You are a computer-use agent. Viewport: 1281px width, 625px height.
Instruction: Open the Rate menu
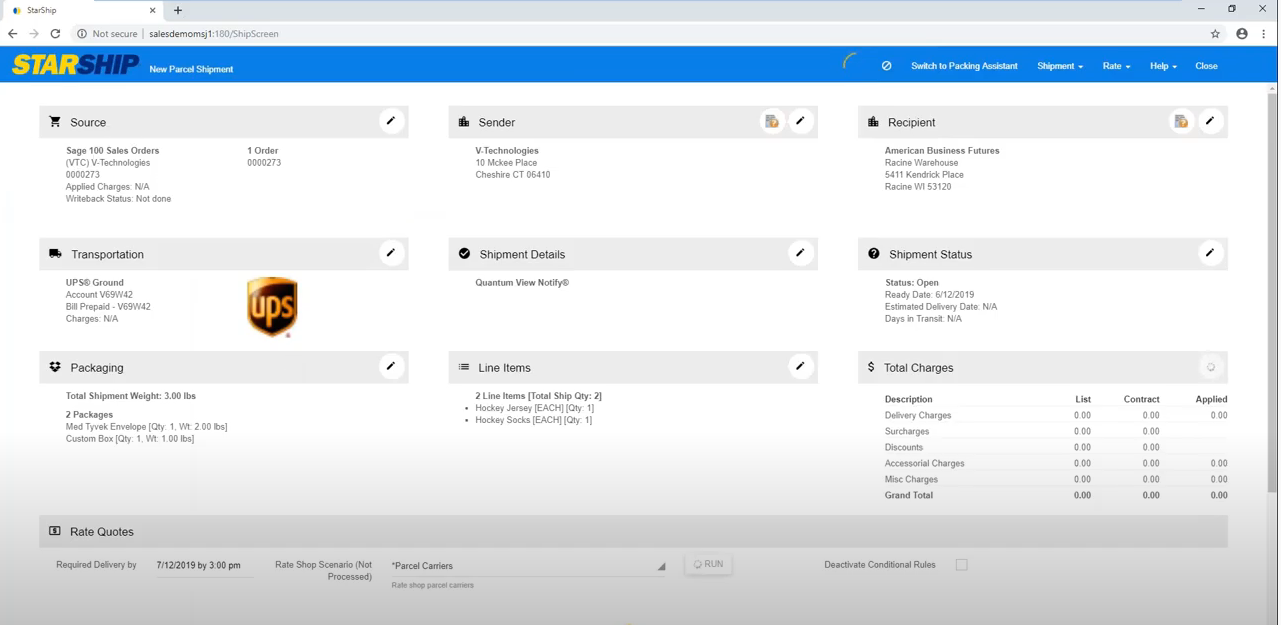point(1116,66)
